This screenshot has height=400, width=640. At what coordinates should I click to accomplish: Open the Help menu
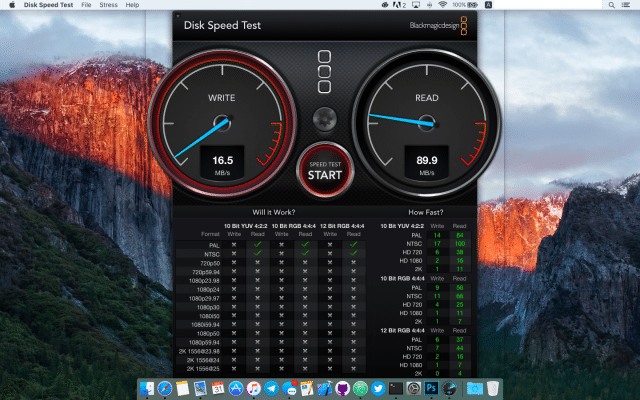(132, 5)
